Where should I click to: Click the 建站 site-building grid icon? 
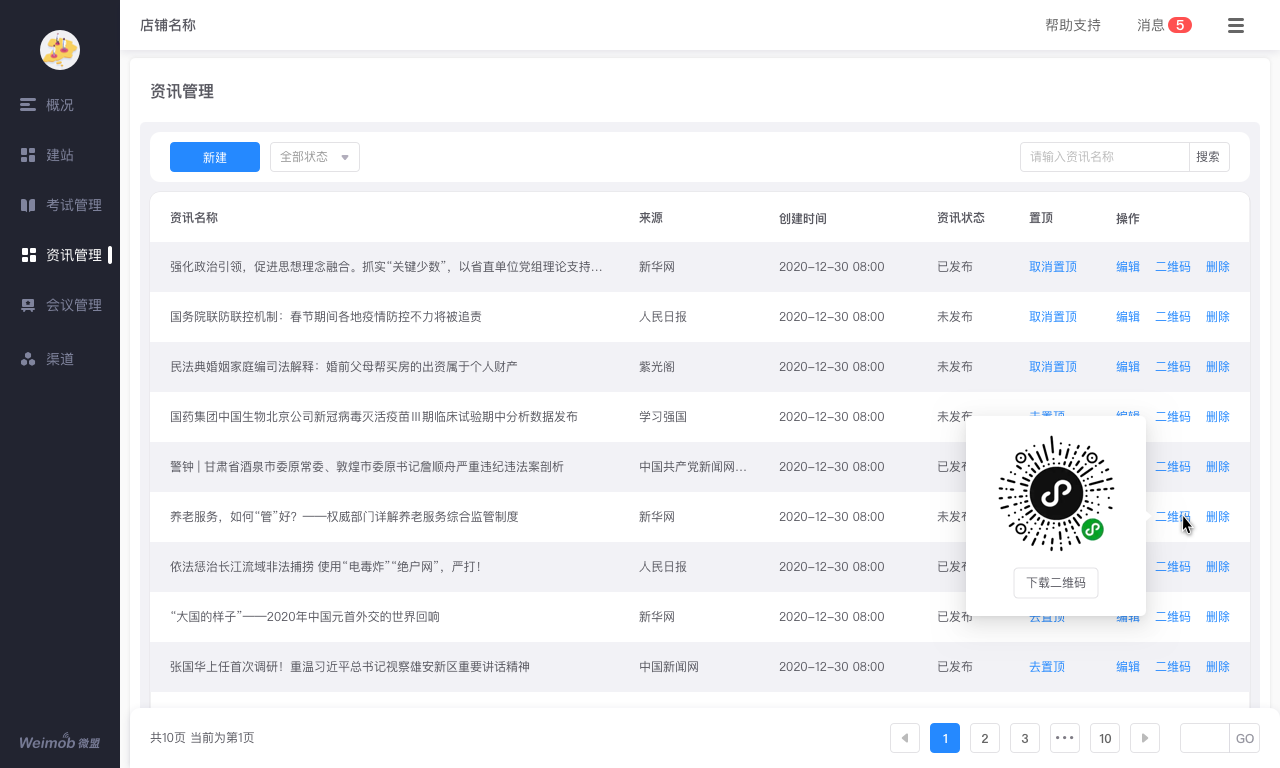coord(28,155)
